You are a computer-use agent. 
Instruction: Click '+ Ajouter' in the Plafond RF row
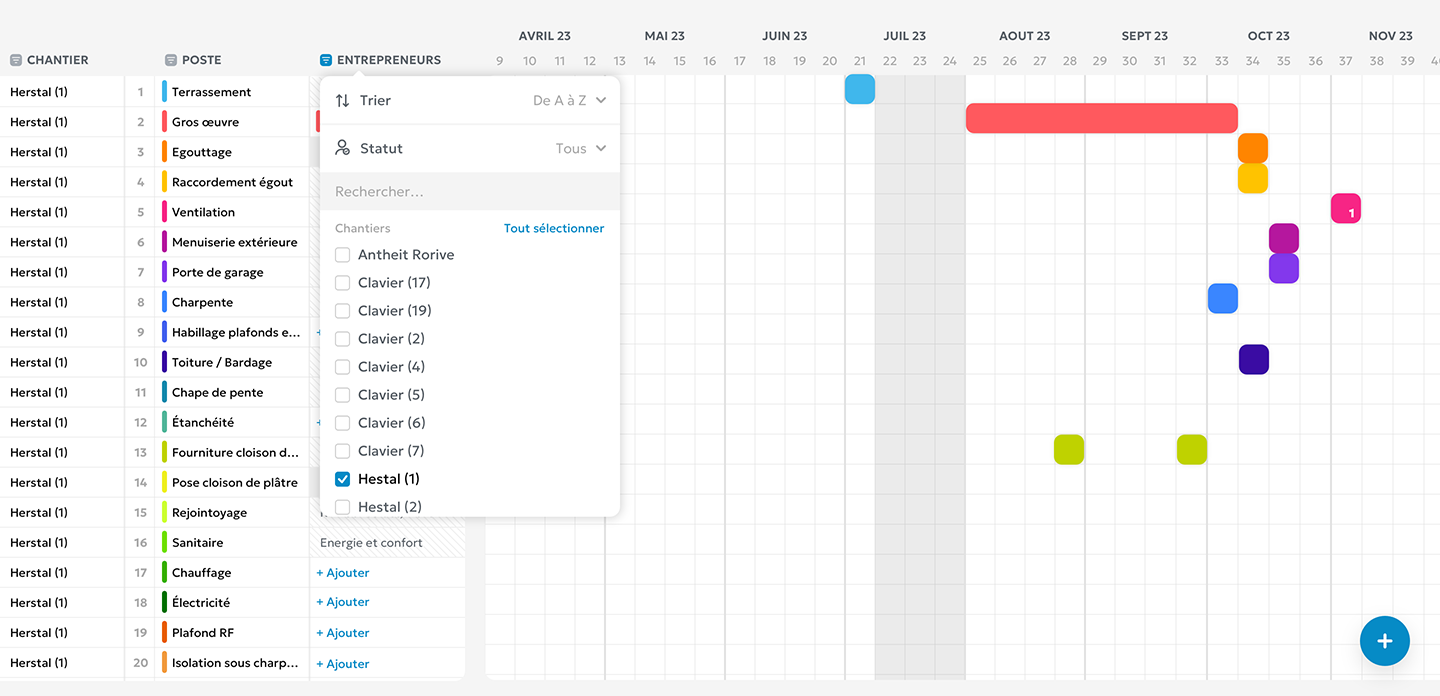pyautogui.click(x=343, y=633)
